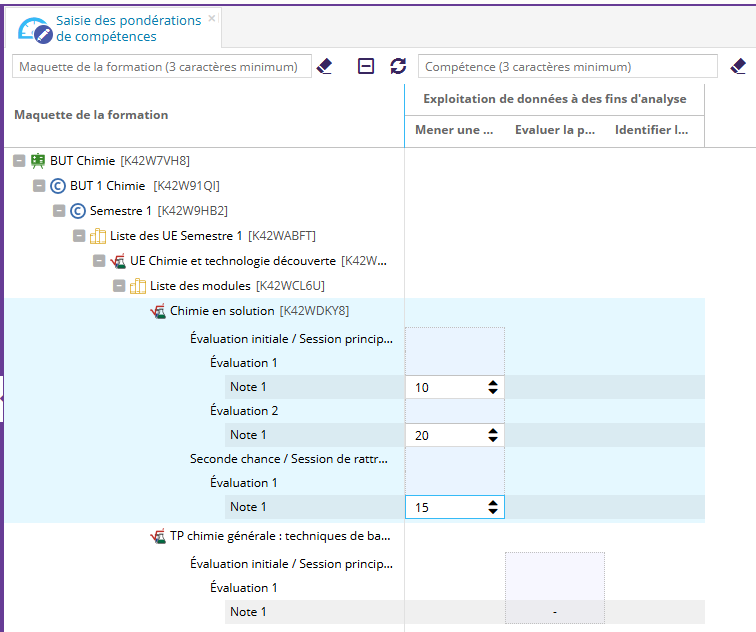Collapse the BUT 1 Chimie node
The width and height of the screenshot is (756, 632).
coord(39,186)
